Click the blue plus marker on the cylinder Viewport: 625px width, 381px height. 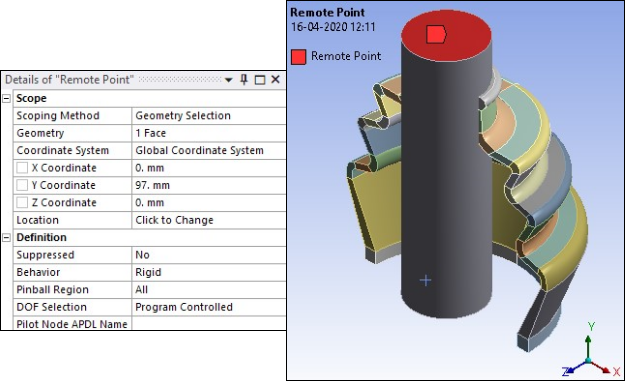pyautogui.click(x=425, y=281)
